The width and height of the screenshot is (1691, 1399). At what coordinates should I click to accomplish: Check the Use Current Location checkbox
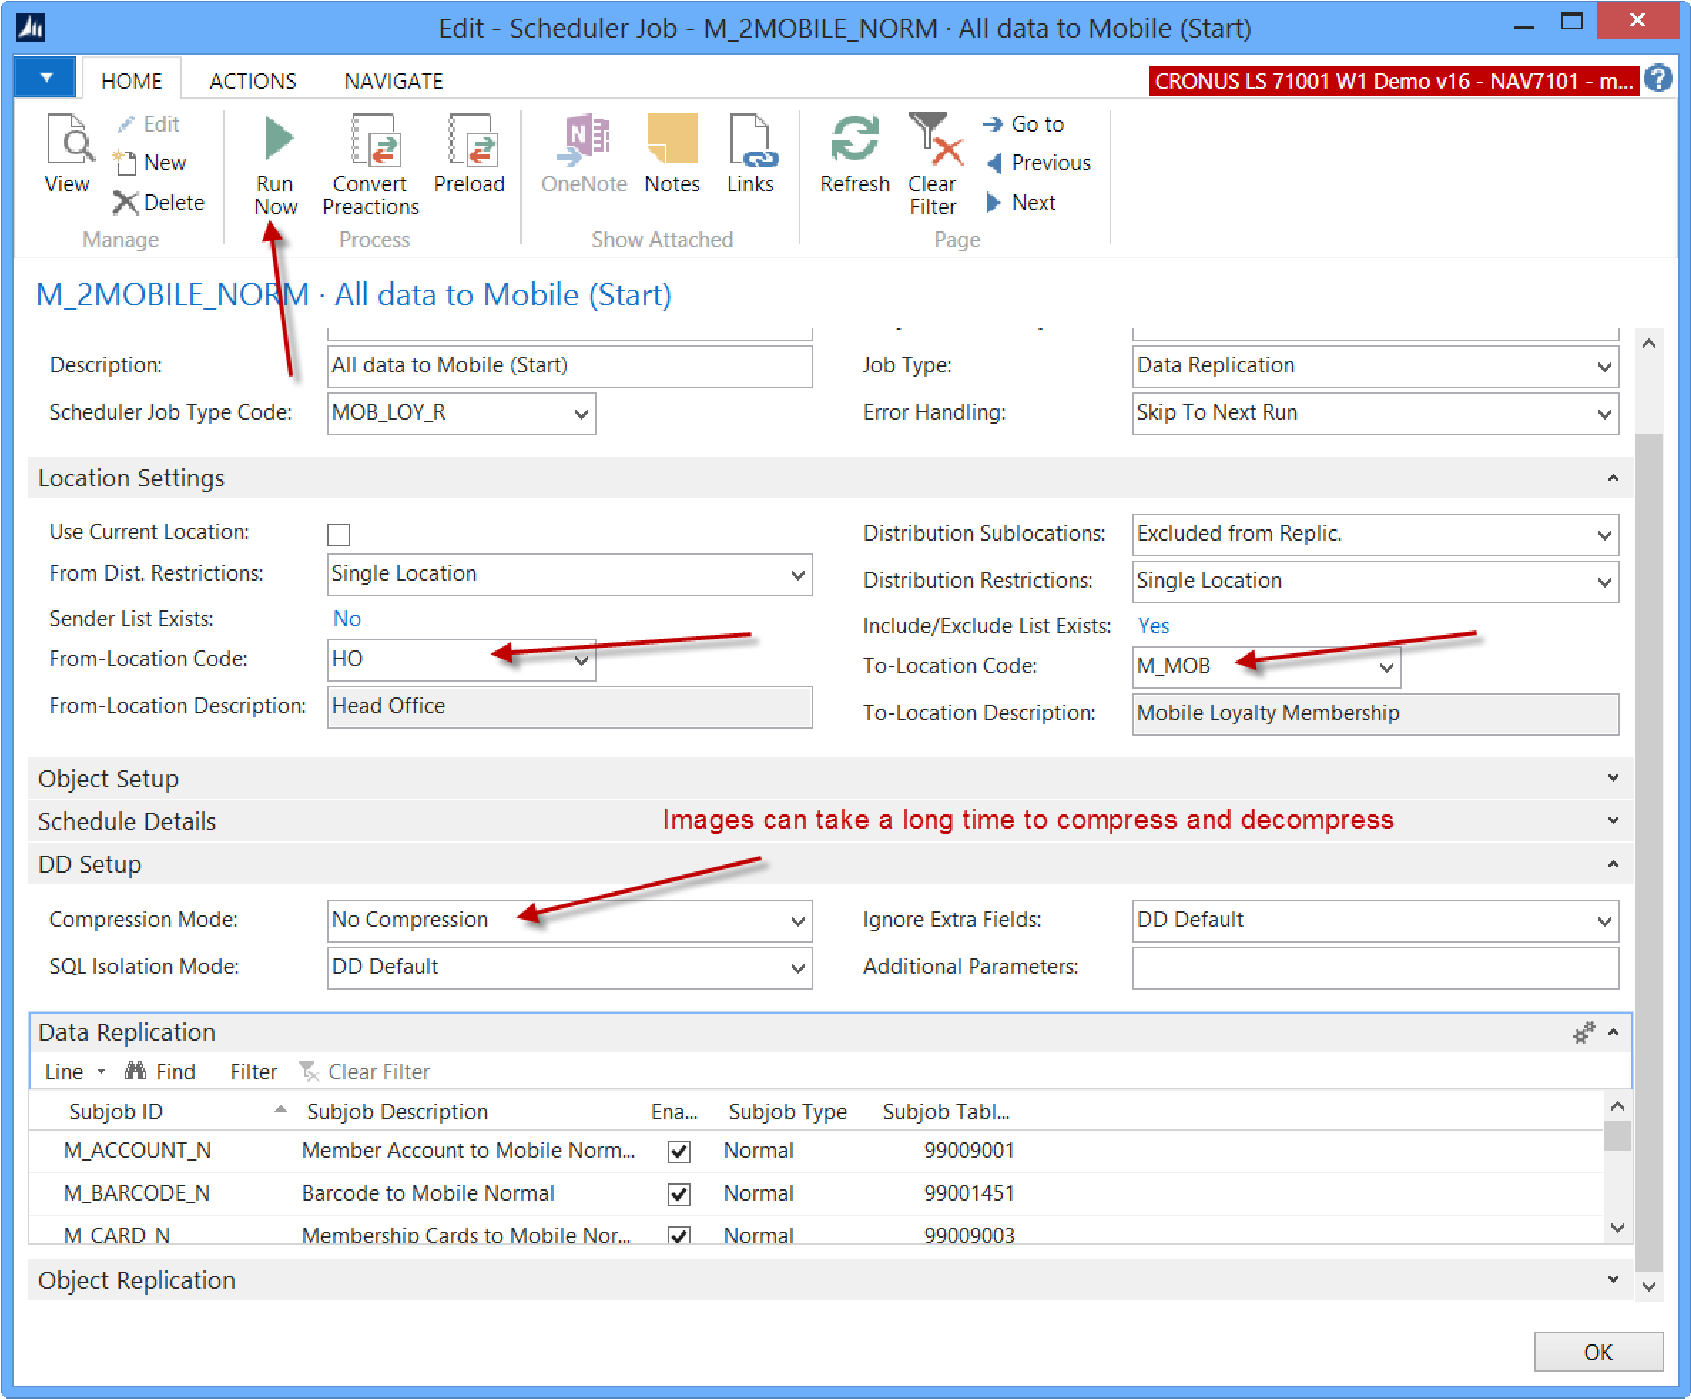coord(339,534)
